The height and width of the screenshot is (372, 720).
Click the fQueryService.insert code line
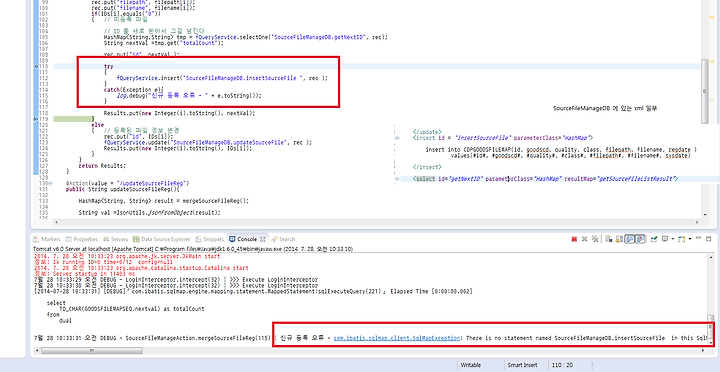[x=222, y=78]
